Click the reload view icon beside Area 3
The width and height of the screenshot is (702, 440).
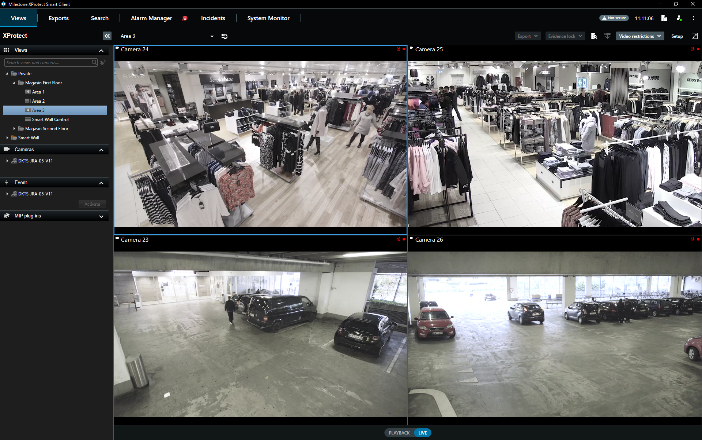(x=225, y=36)
